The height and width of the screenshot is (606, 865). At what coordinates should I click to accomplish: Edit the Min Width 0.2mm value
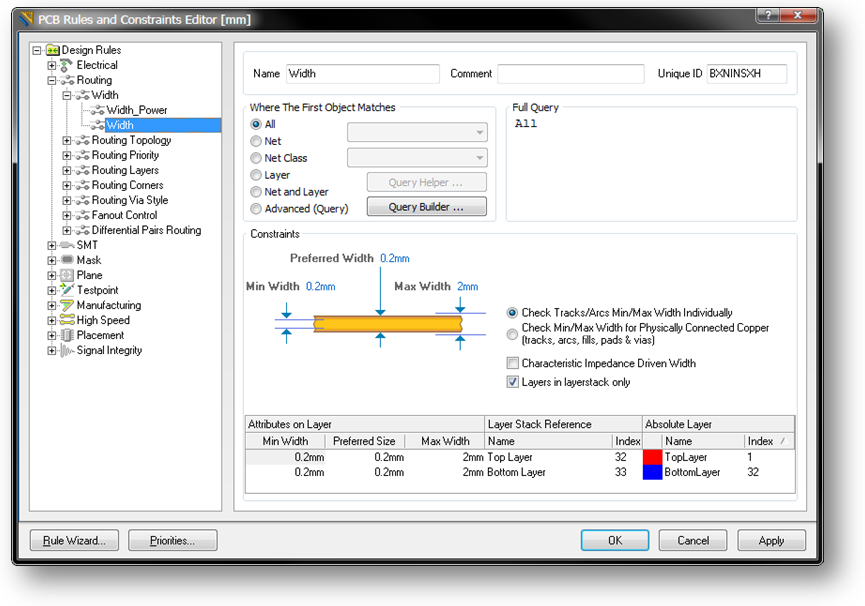pyautogui.click(x=321, y=287)
